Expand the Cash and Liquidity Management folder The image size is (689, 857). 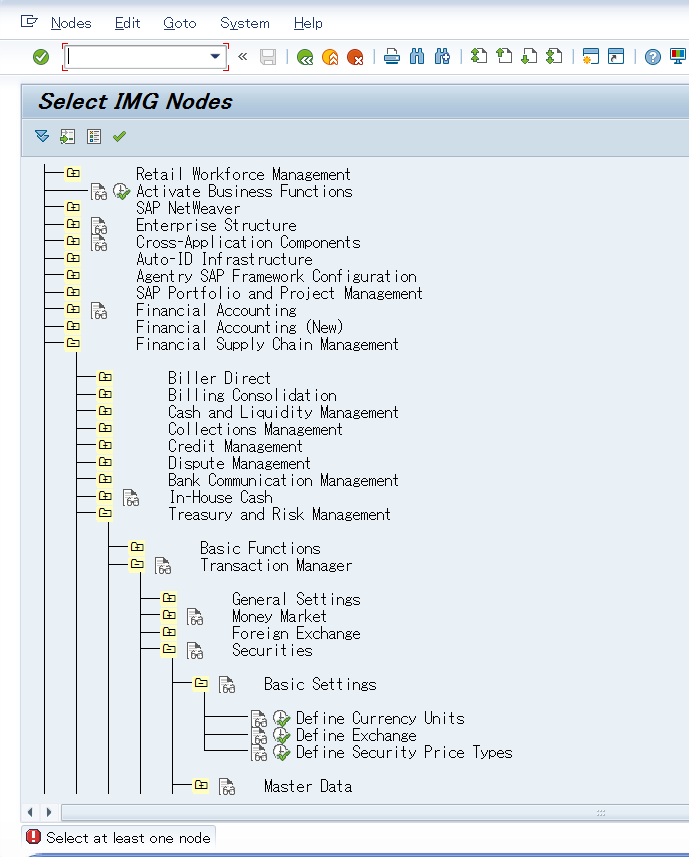click(105, 411)
